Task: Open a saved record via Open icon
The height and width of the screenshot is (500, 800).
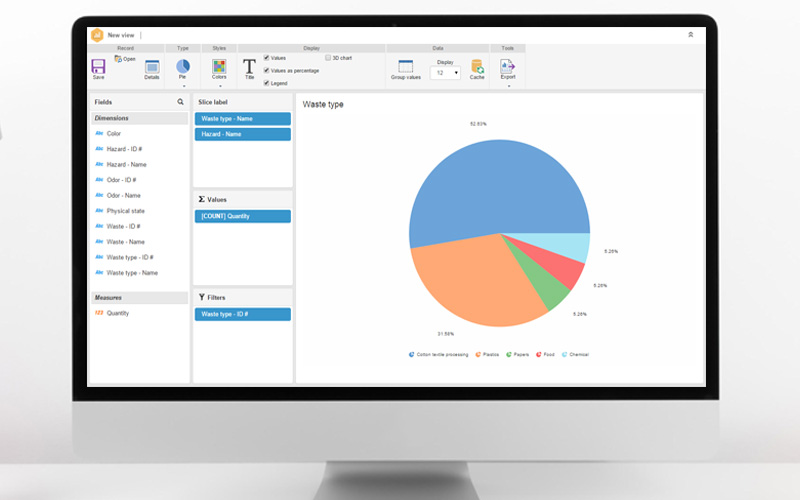Action: pos(118,59)
